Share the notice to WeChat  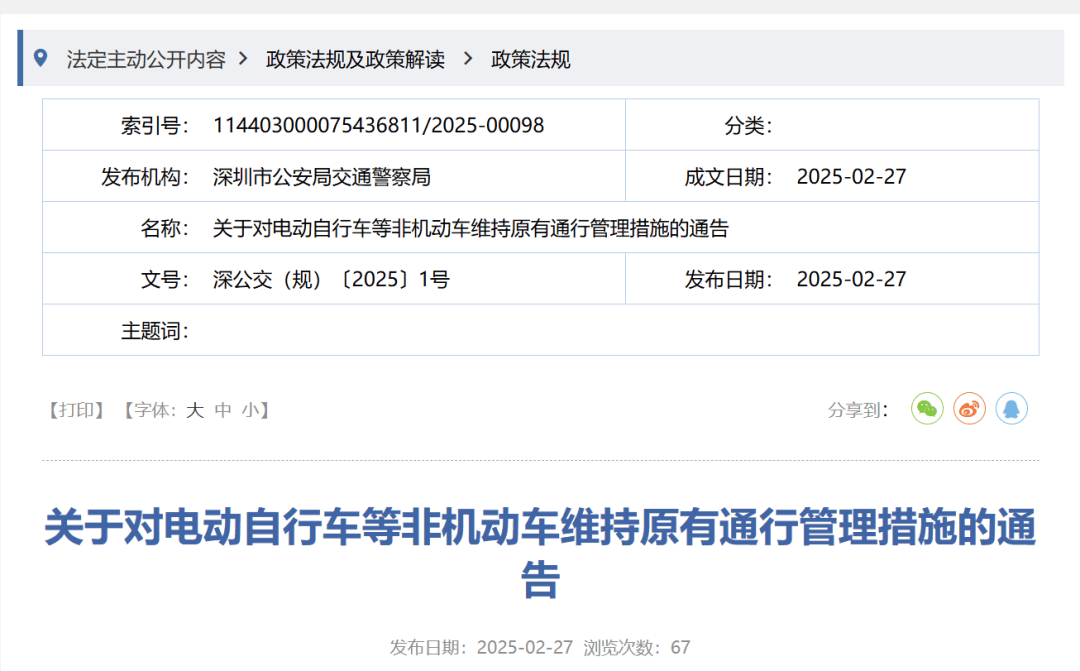coord(927,409)
